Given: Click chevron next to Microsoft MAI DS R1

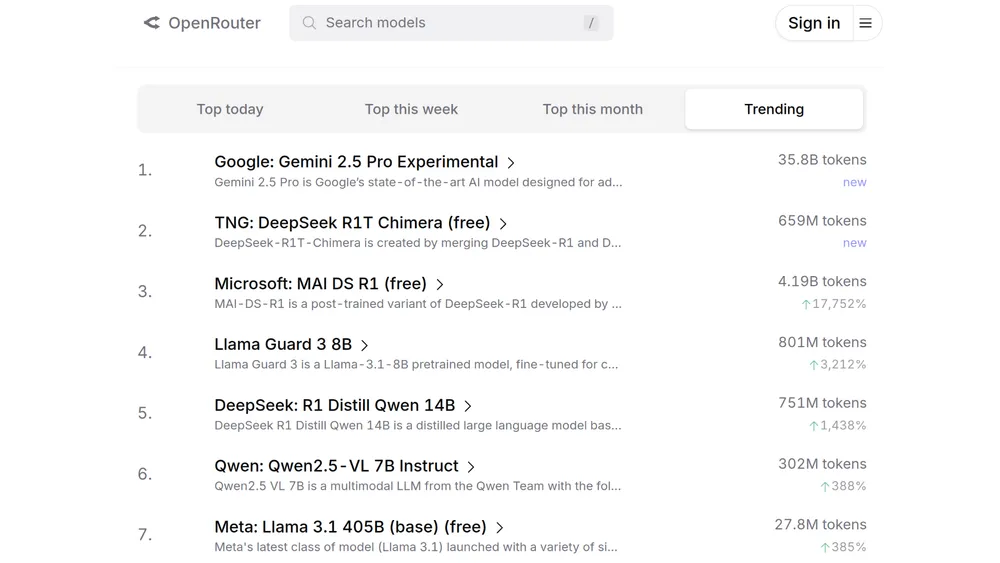Looking at the screenshot, I should click(x=440, y=285).
